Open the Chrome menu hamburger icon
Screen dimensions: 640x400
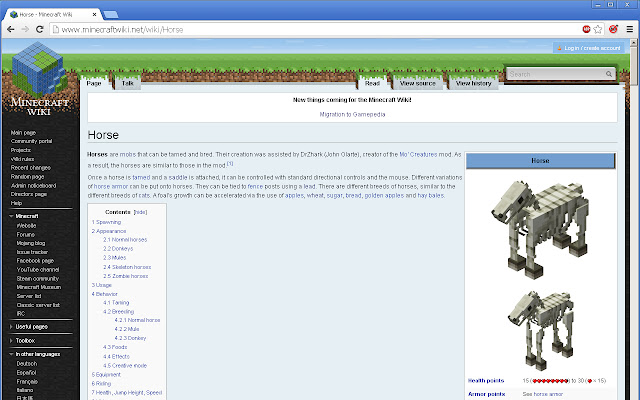pyautogui.click(x=630, y=29)
